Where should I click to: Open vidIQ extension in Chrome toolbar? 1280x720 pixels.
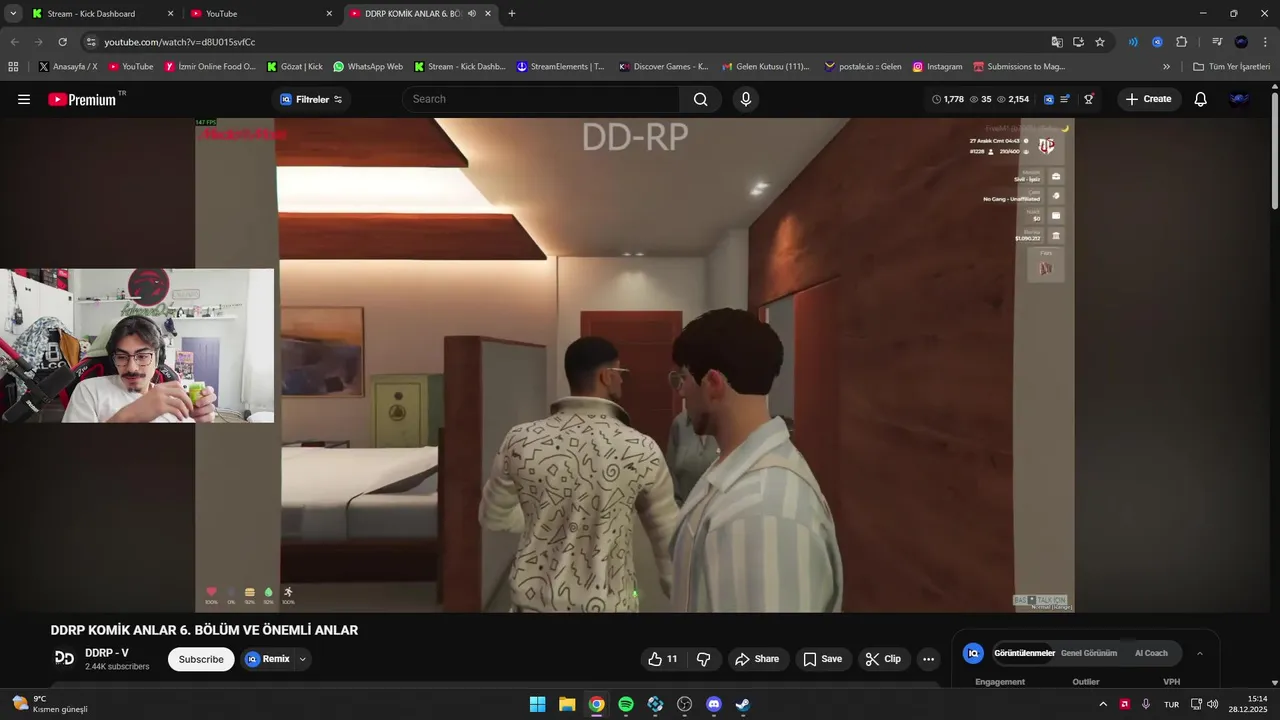click(1157, 42)
